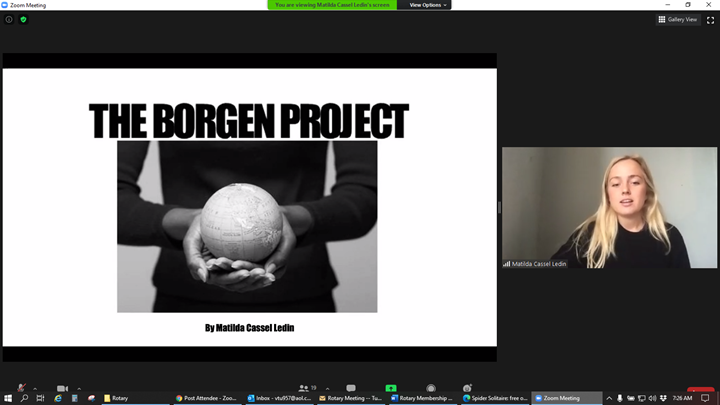Launch Internet Explorer from the taskbar
This screenshot has width=720, height=405.
(58, 398)
